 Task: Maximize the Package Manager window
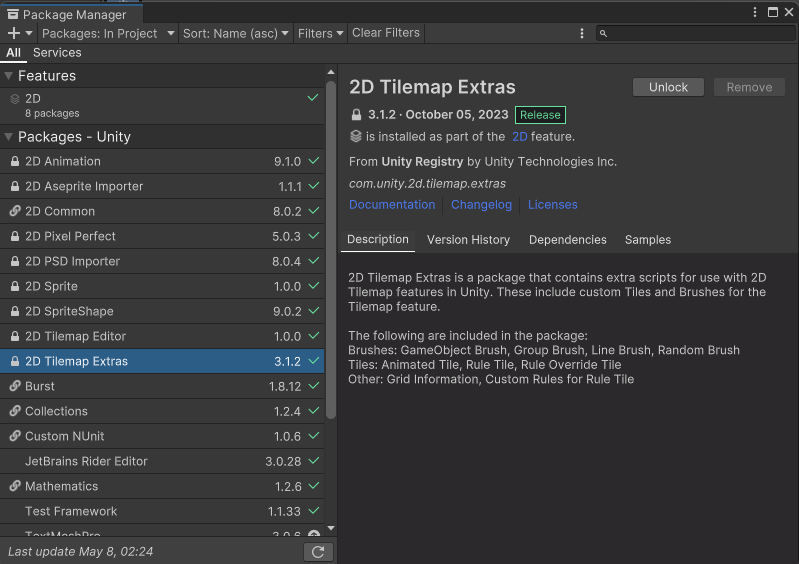pos(773,12)
